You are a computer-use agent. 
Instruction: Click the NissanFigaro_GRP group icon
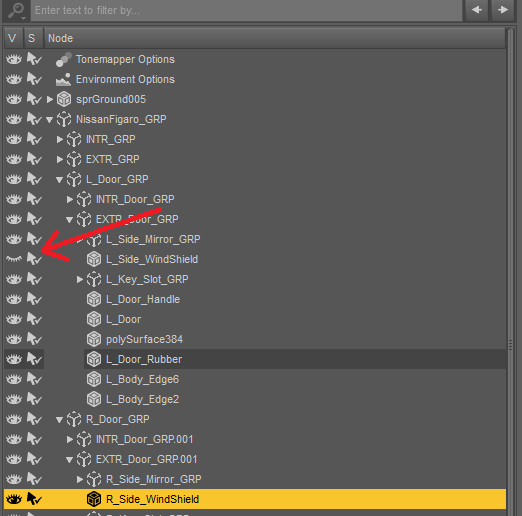click(x=64, y=119)
